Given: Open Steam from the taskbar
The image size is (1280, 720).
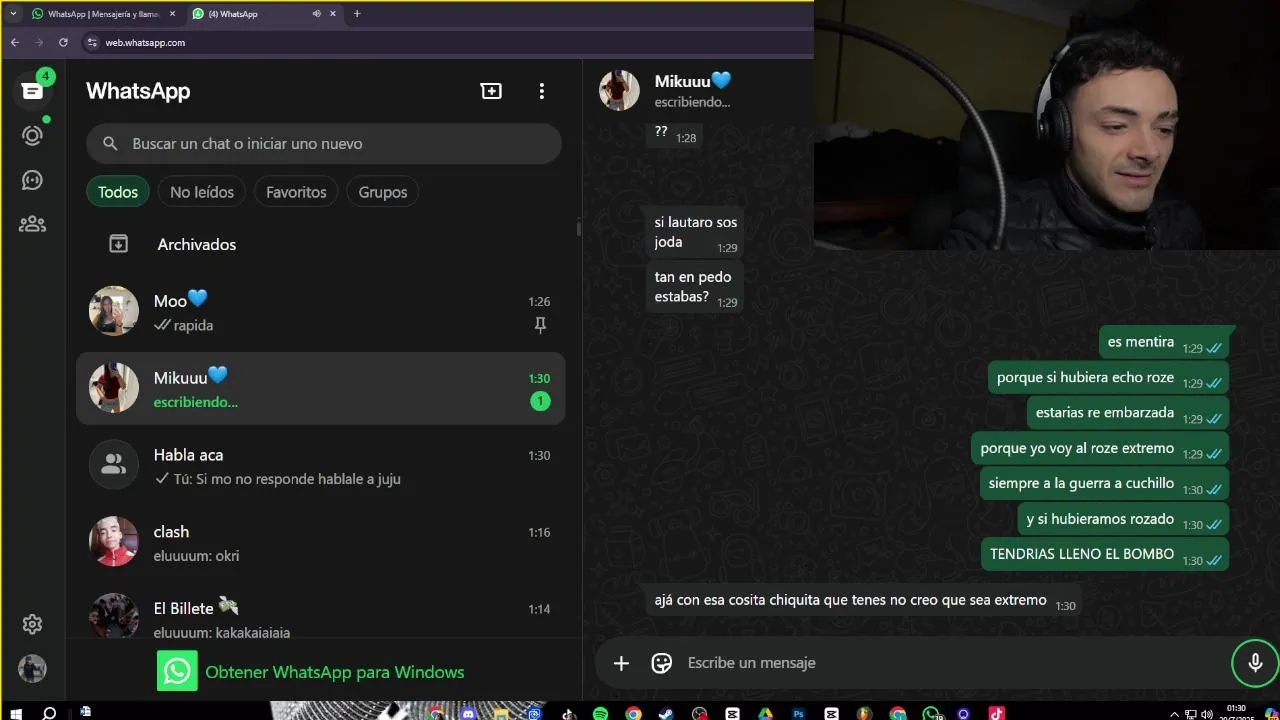Looking at the screenshot, I should click(x=666, y=714).
